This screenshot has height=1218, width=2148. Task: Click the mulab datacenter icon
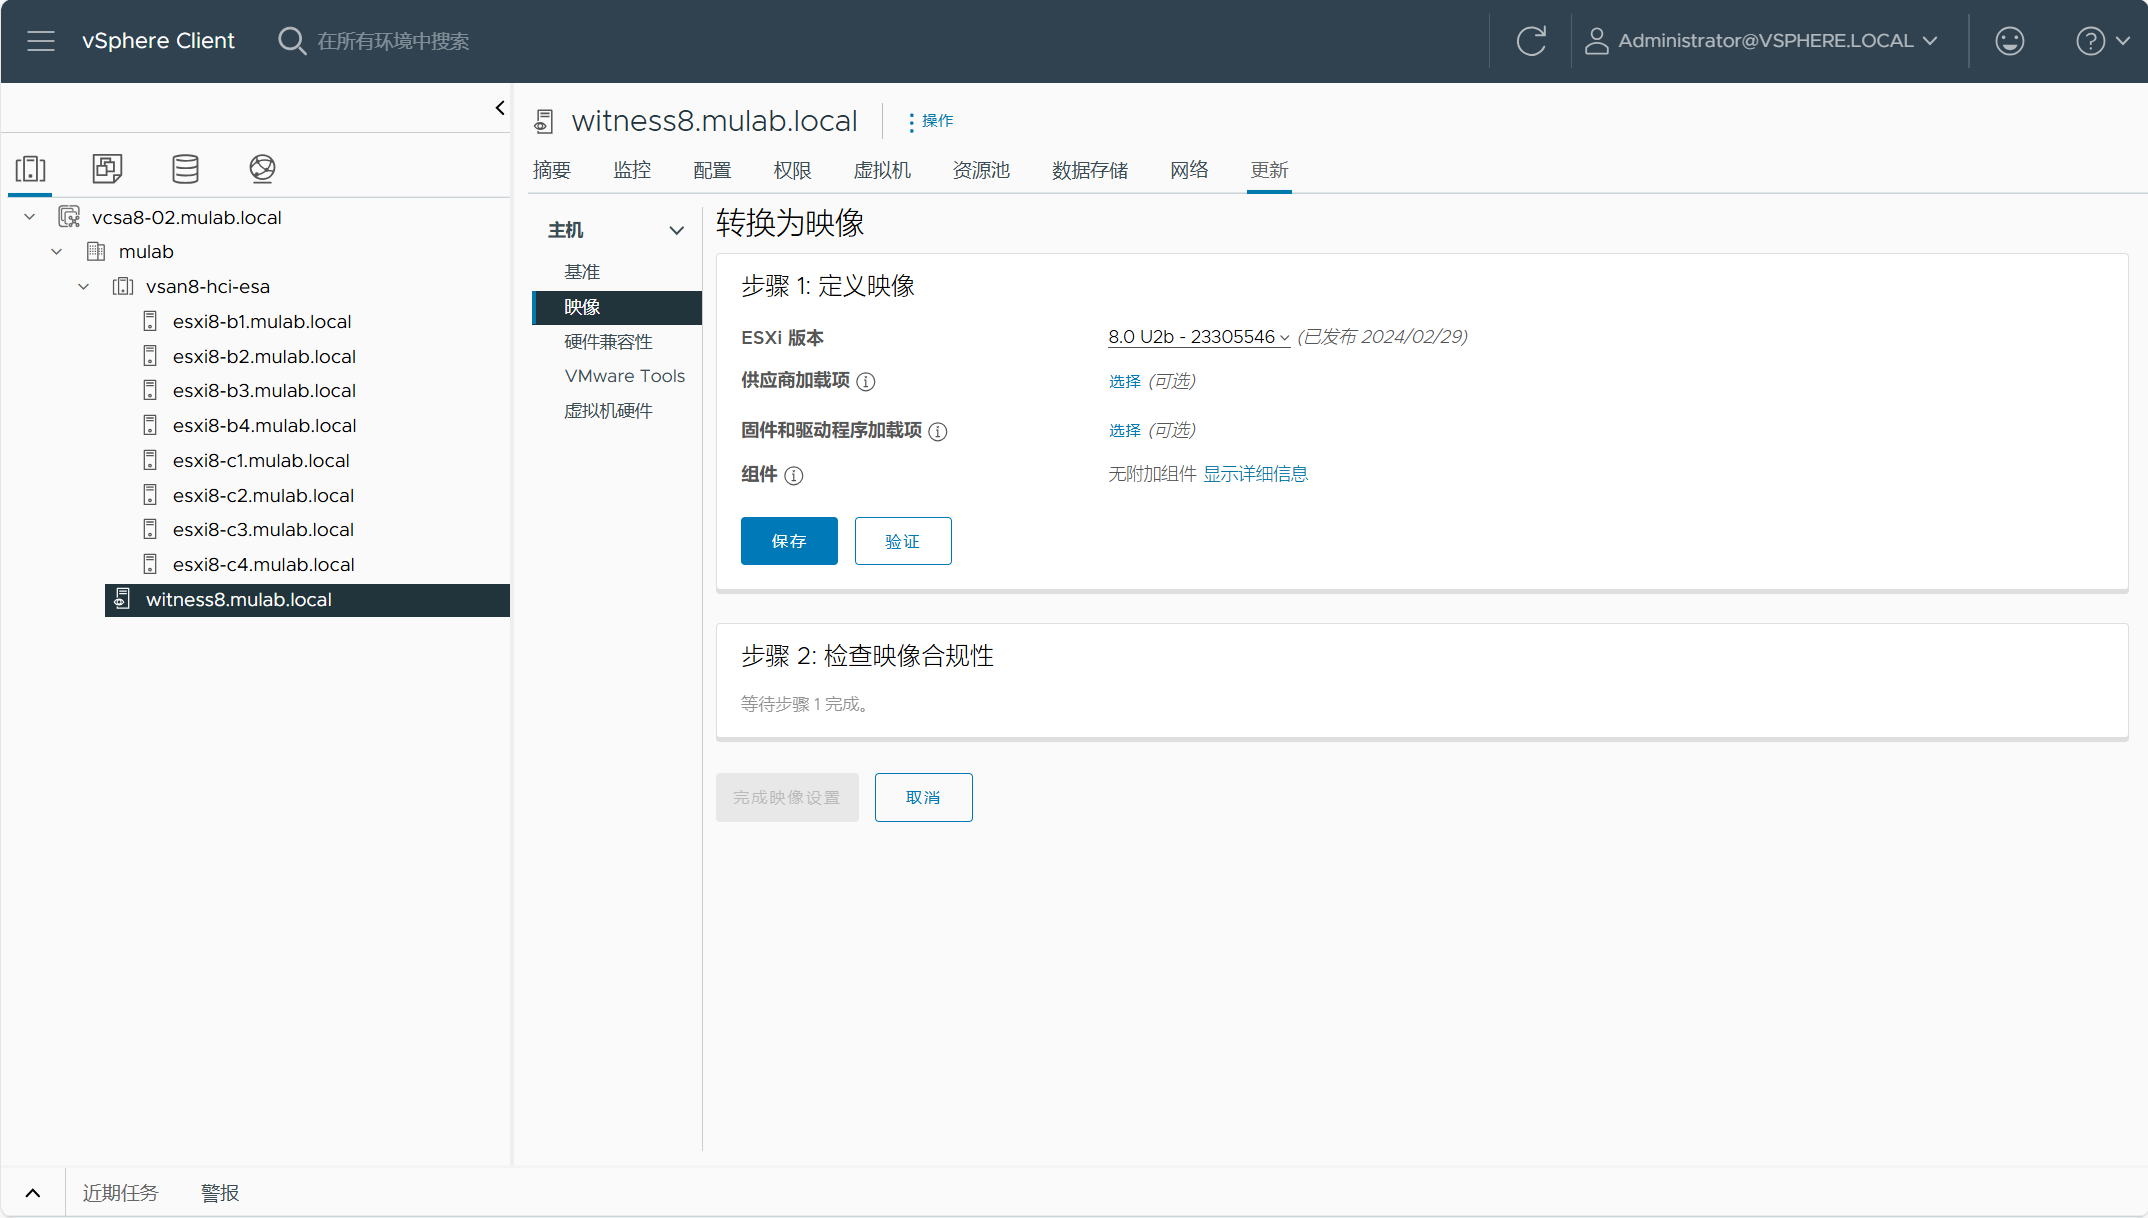(x=96, y=251)
